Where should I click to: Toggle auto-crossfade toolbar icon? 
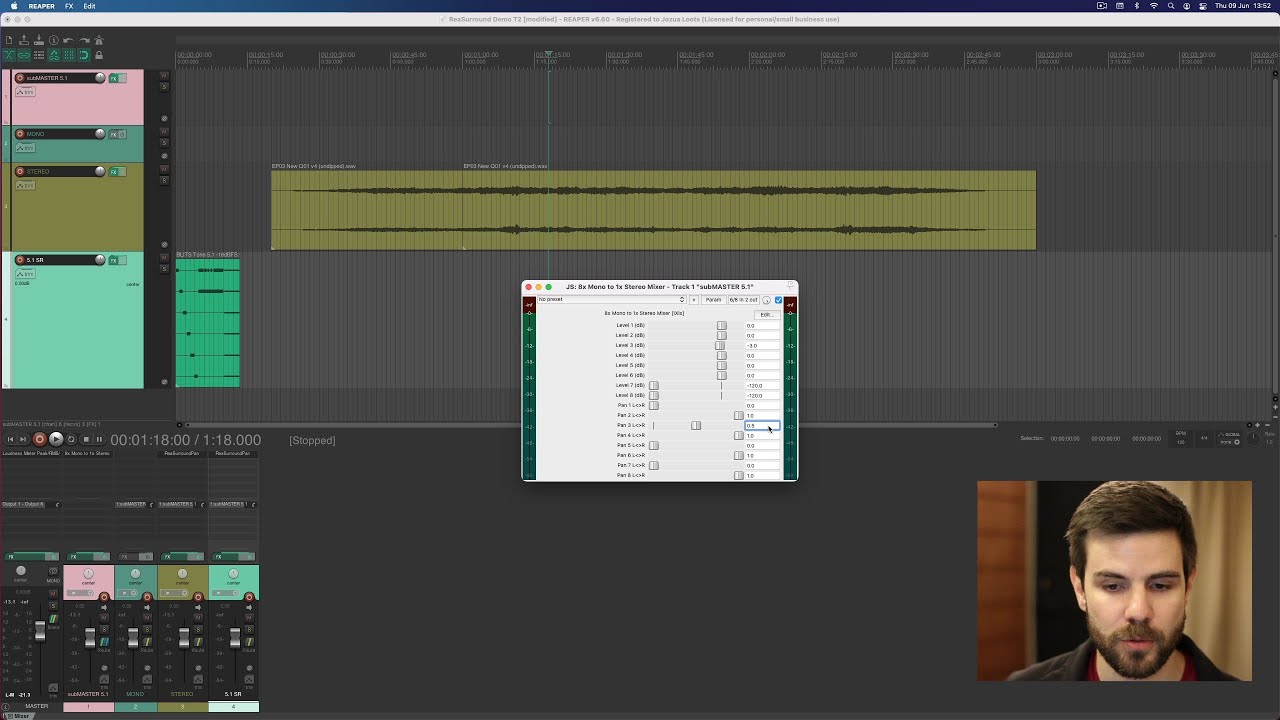tap(9, 55)
